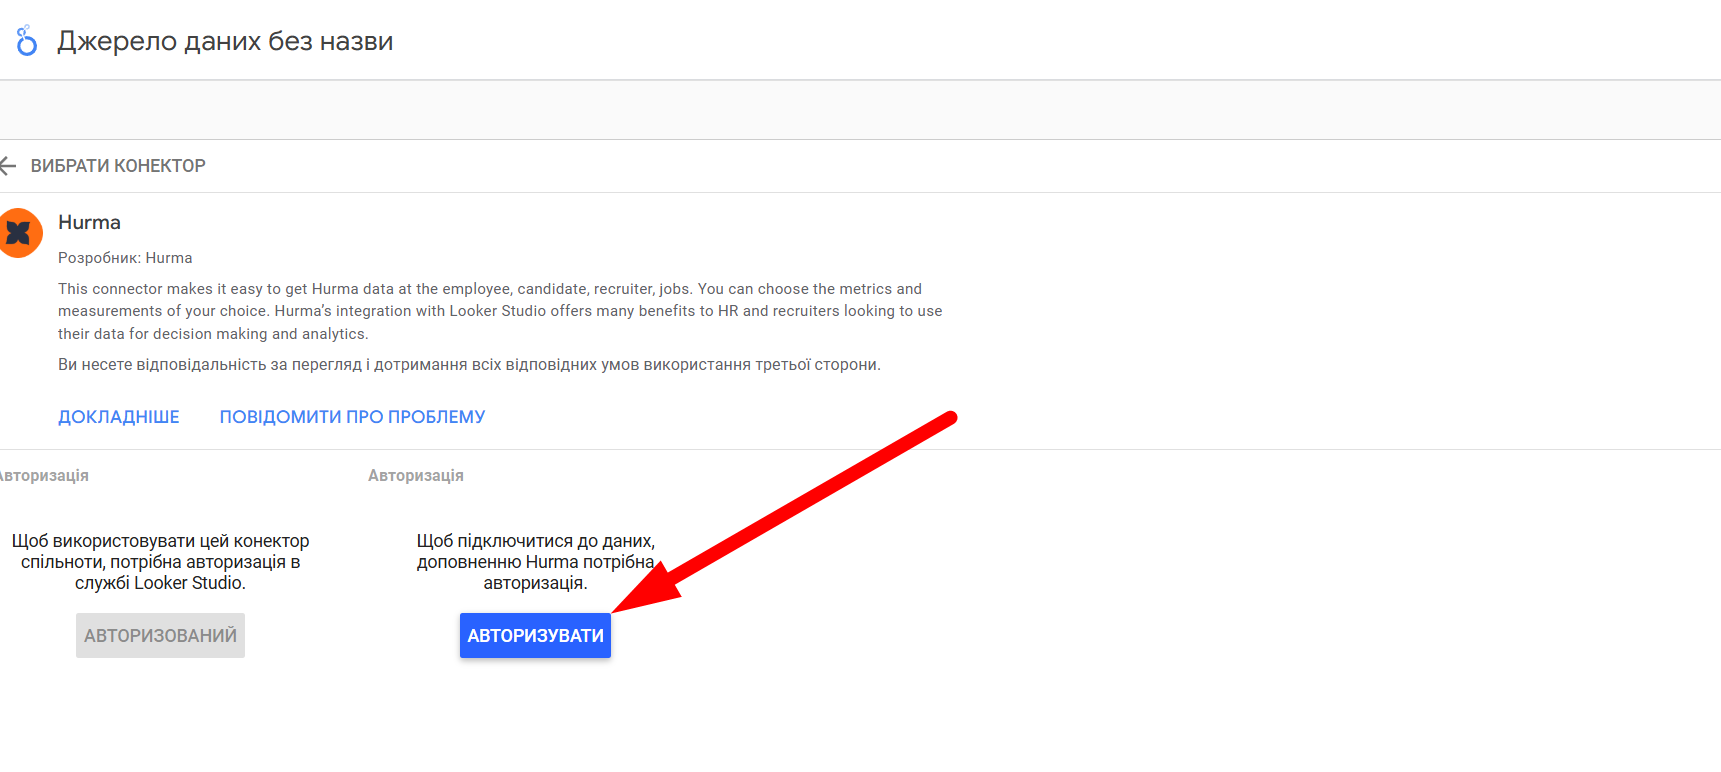Rename the data source title 'Джерело даних без назви'

225,41
